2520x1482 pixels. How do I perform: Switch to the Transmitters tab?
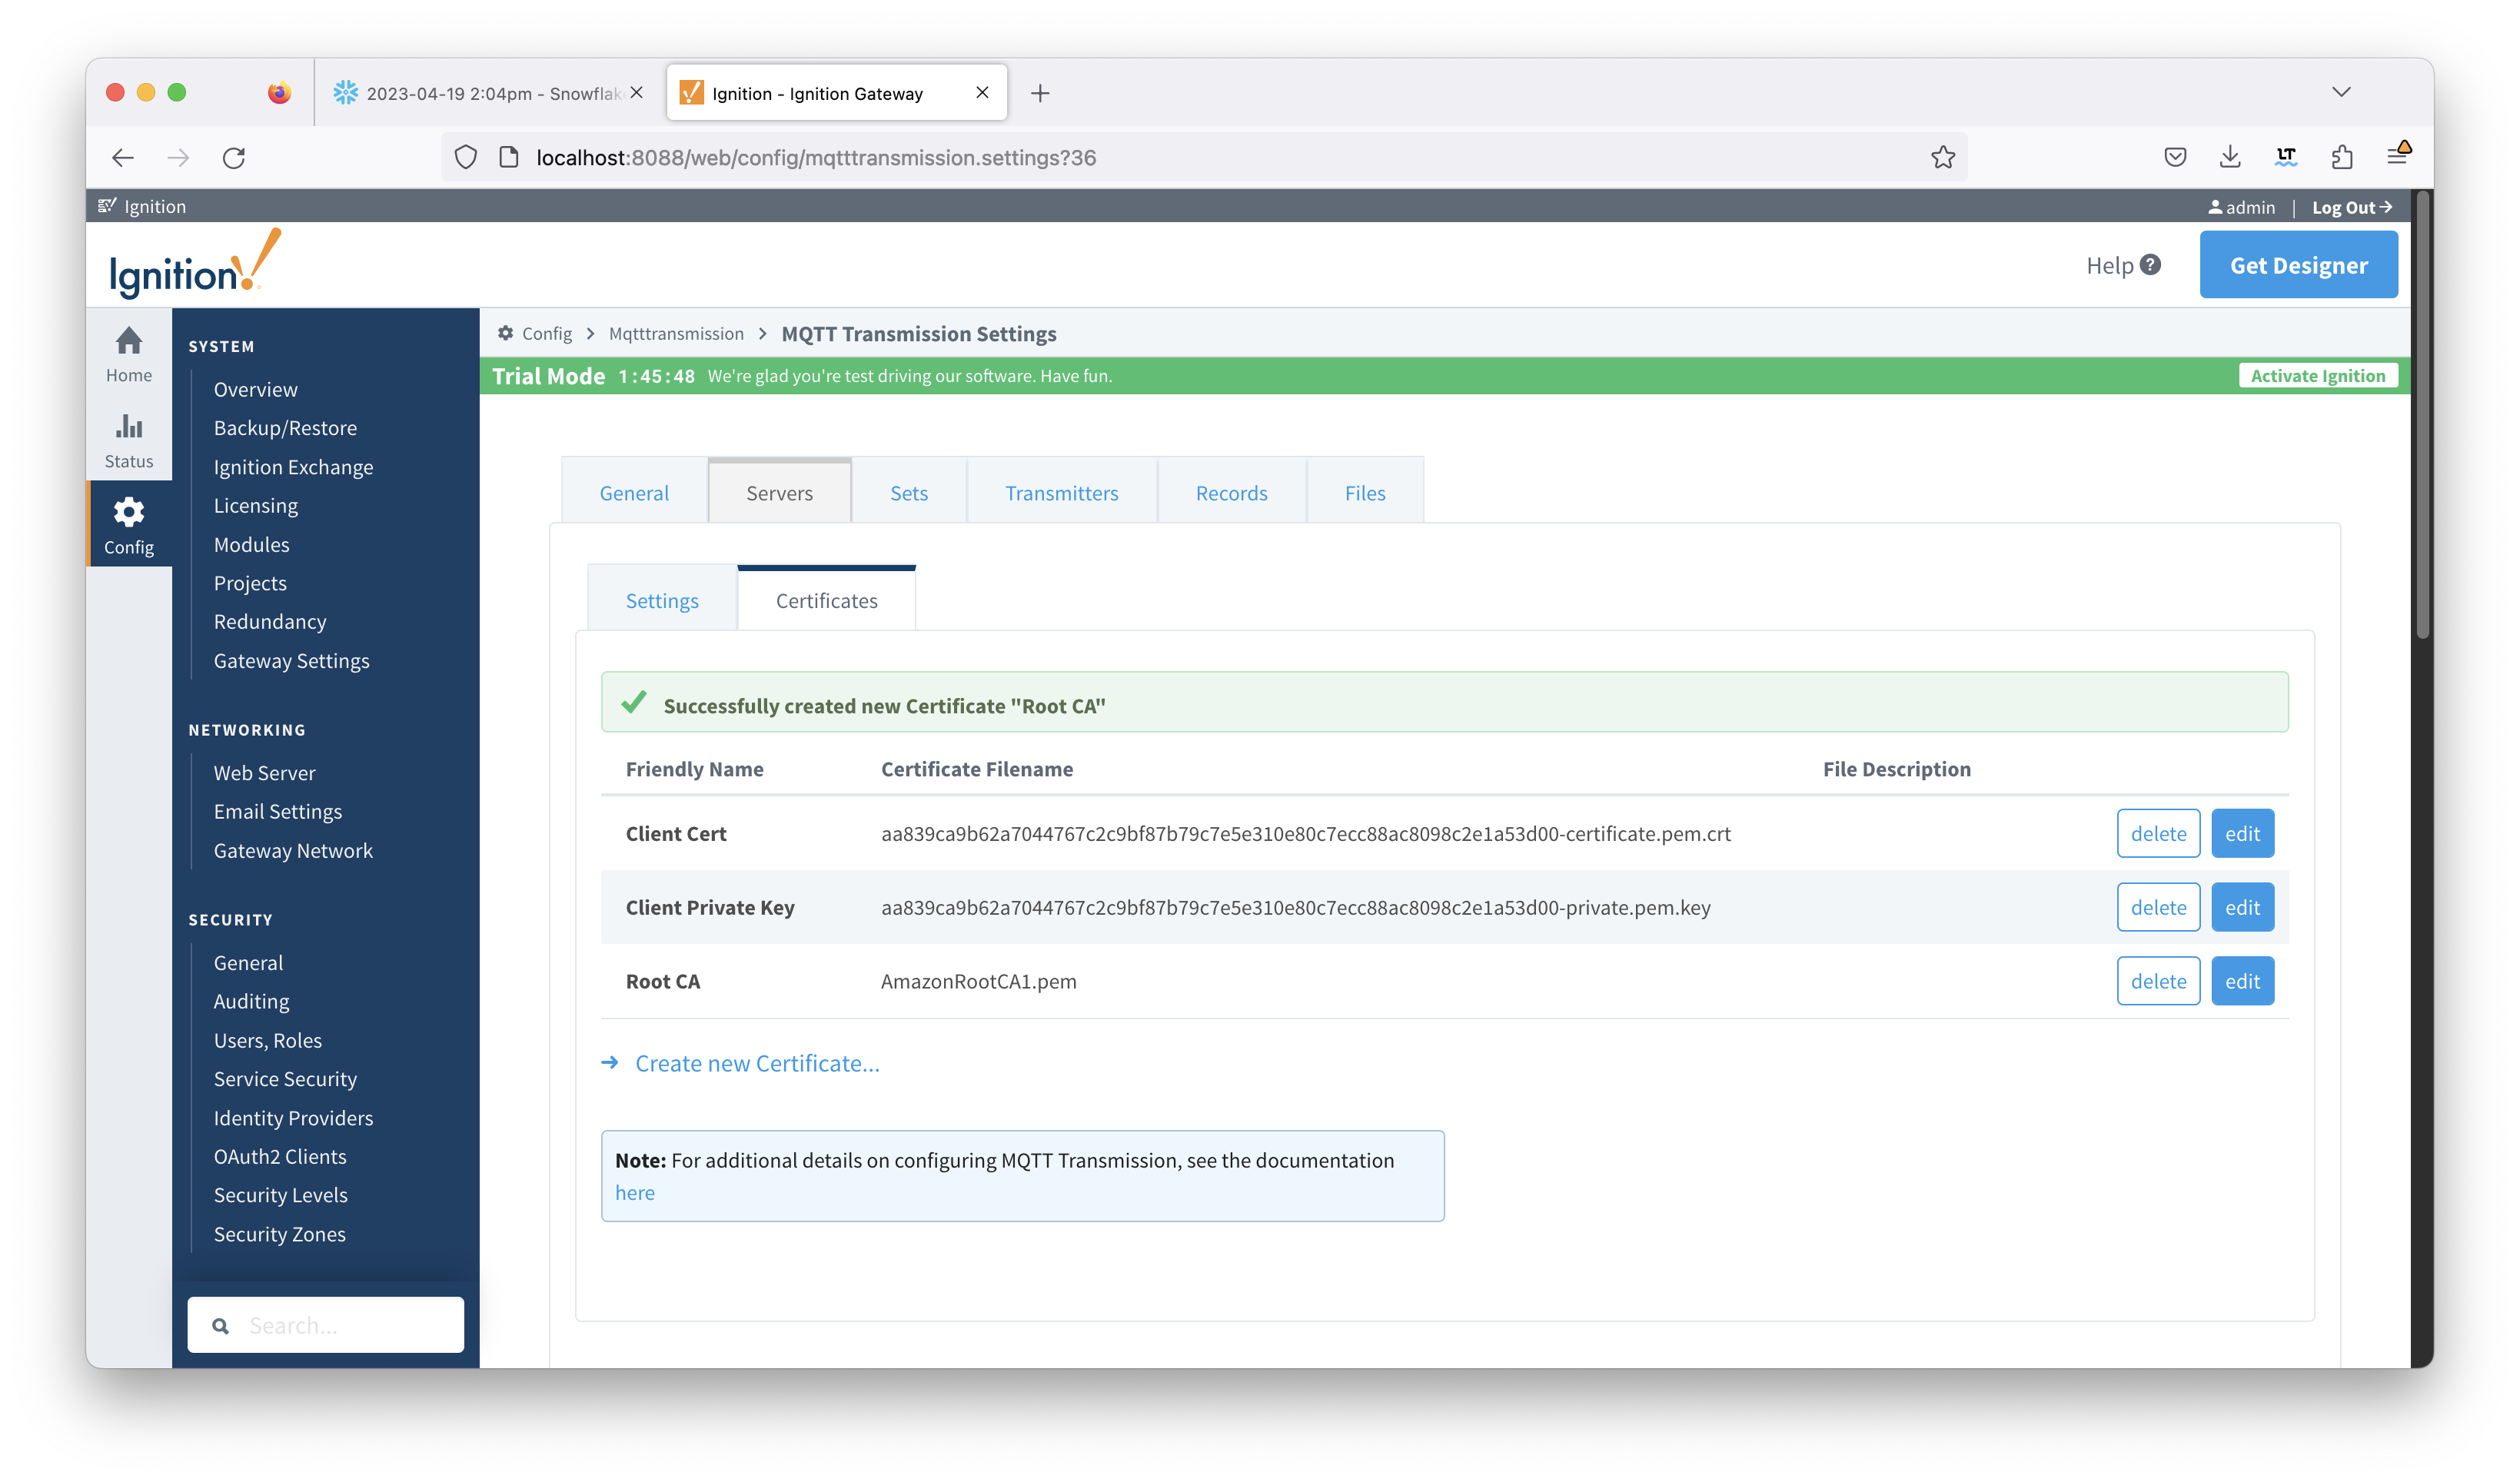[1061, 493]
